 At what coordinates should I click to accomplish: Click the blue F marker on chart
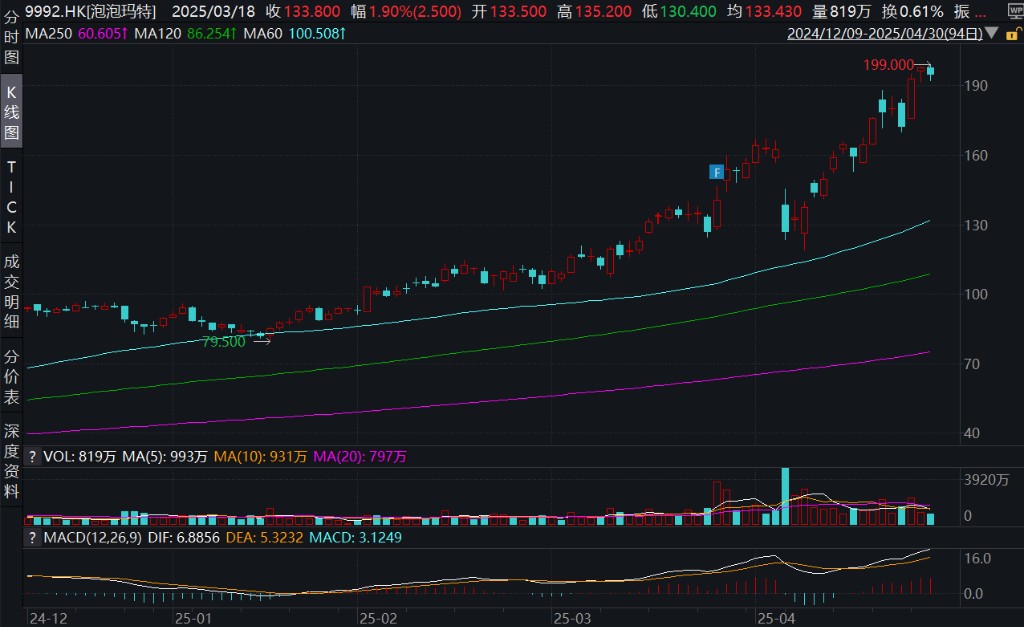click(x=716, y=172)
